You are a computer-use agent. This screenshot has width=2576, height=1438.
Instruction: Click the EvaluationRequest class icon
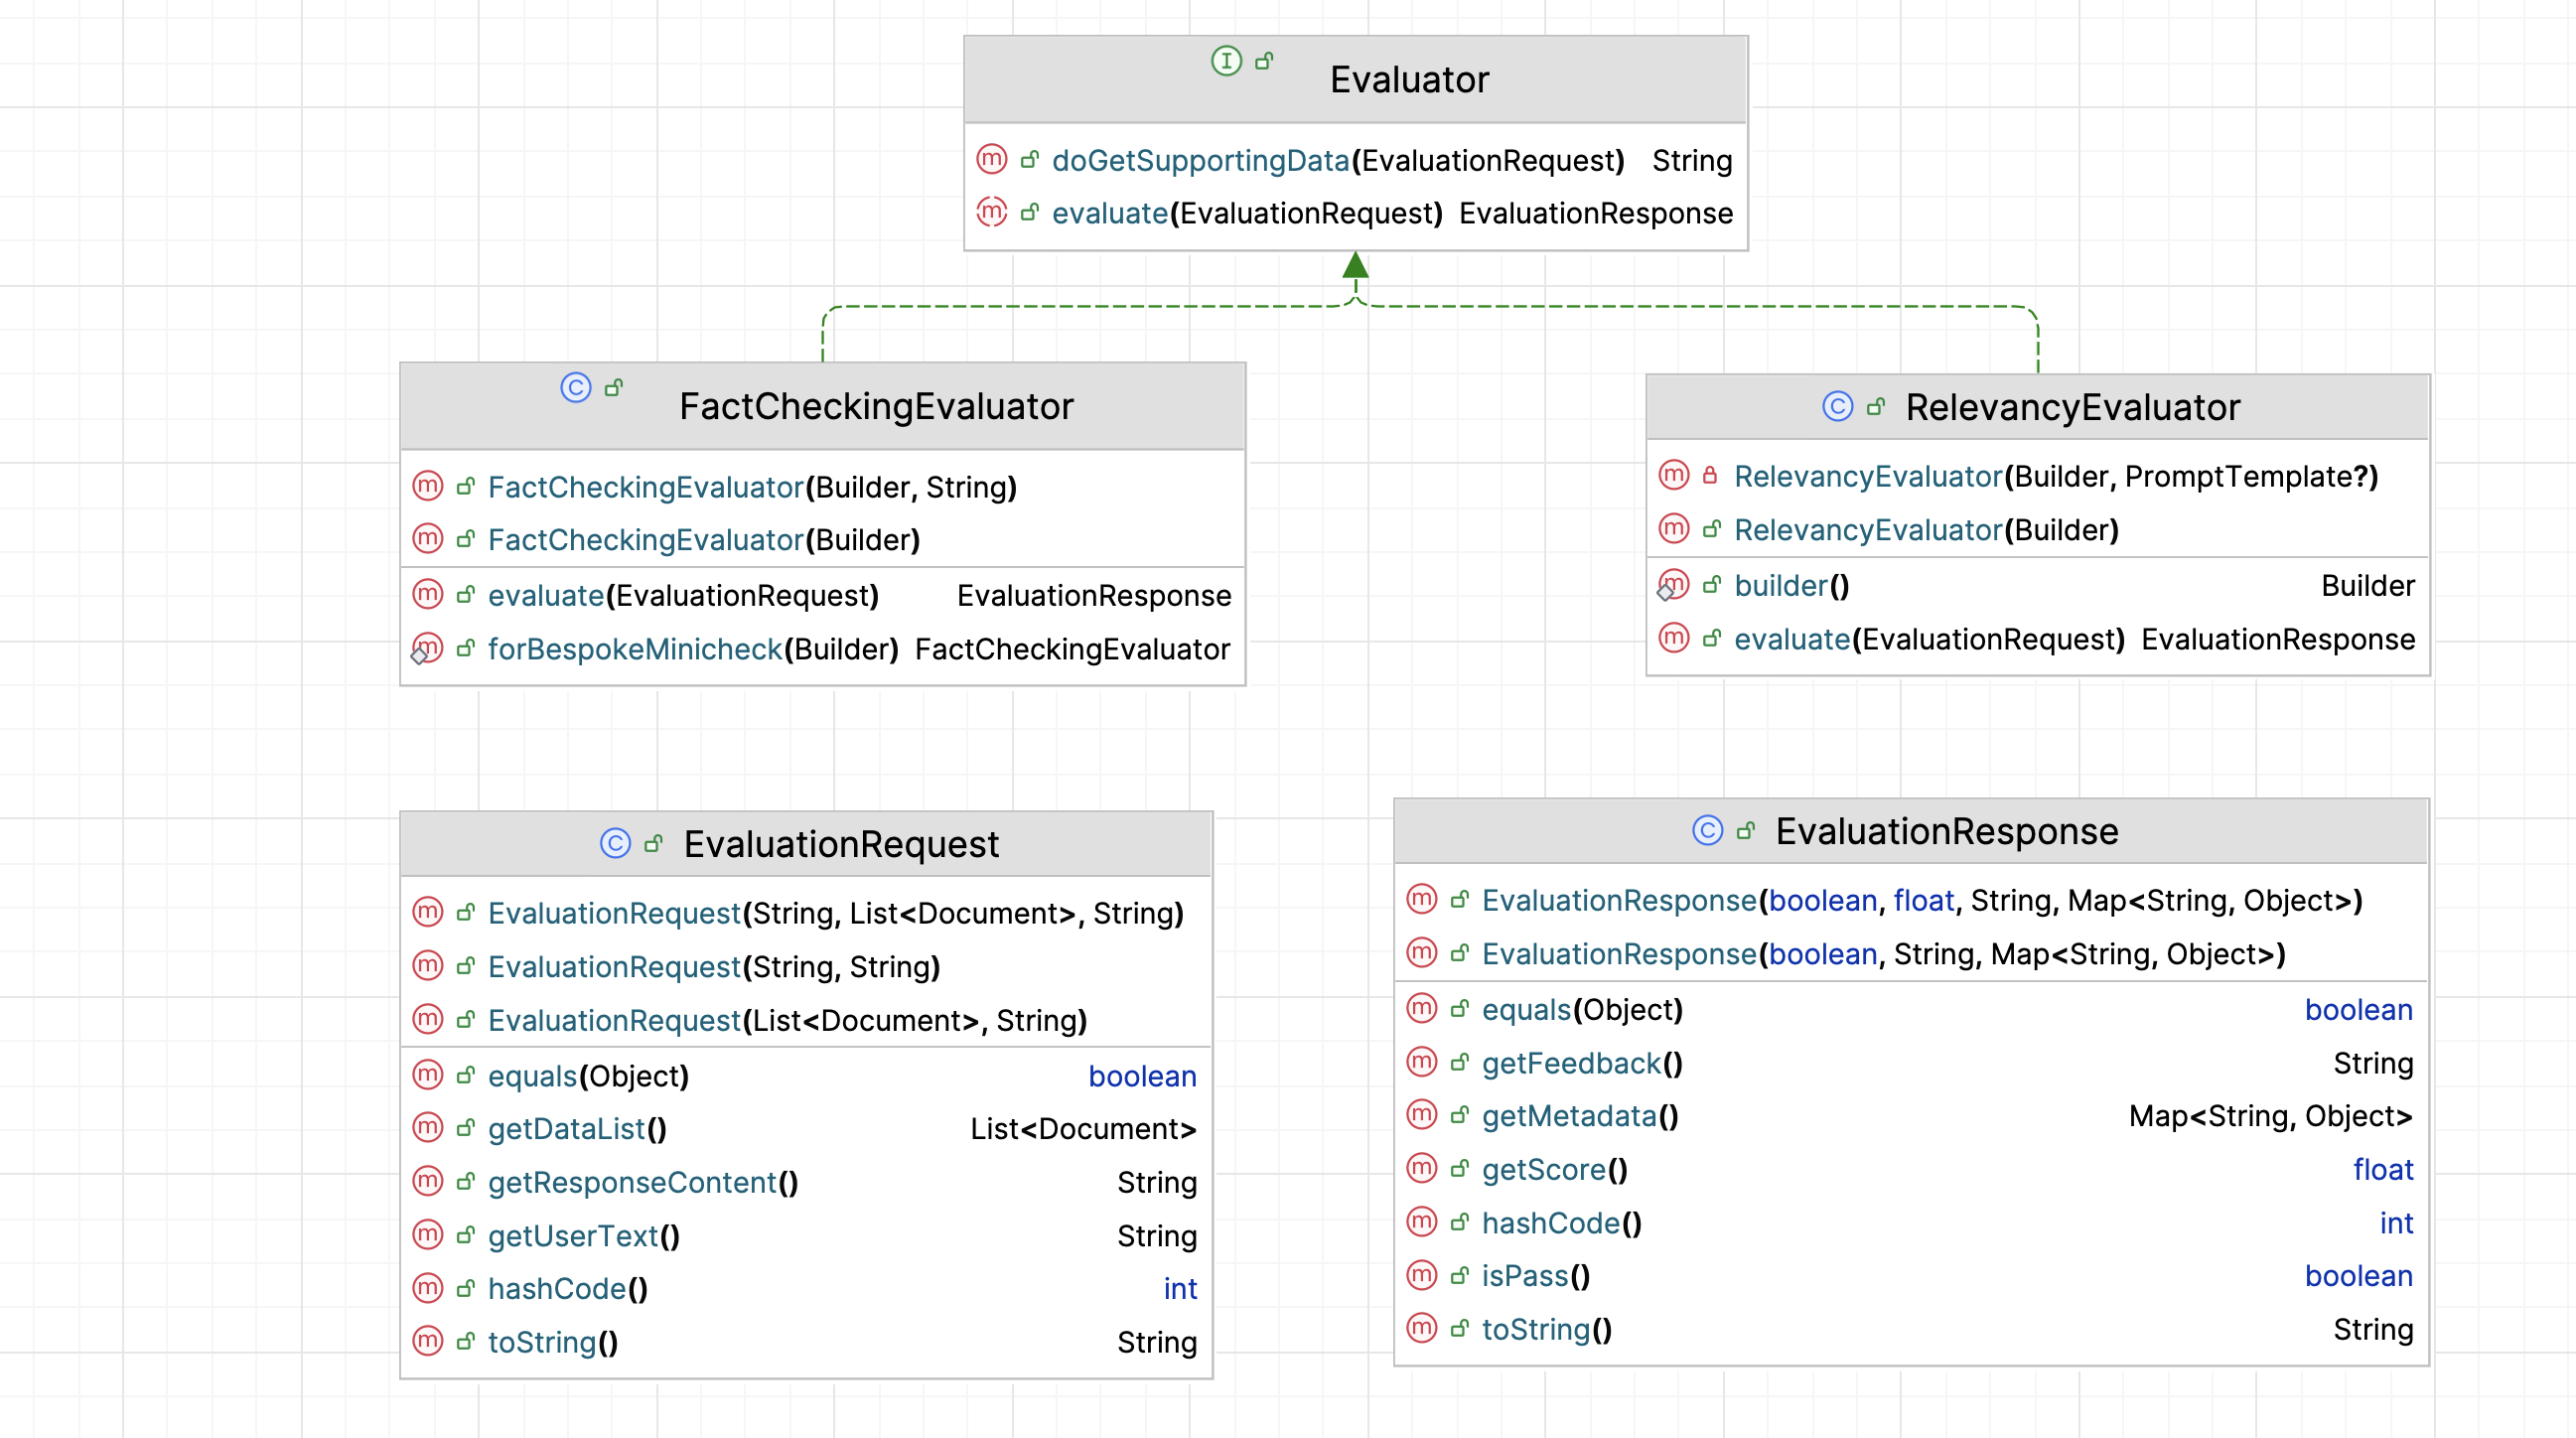tap(615, 844)
